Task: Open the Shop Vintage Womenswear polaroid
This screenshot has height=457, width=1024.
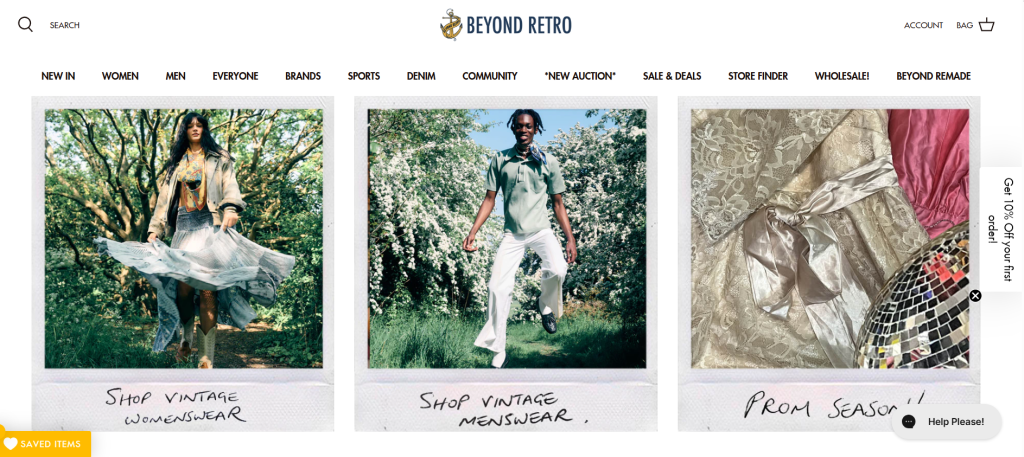Action: point(183,264)
